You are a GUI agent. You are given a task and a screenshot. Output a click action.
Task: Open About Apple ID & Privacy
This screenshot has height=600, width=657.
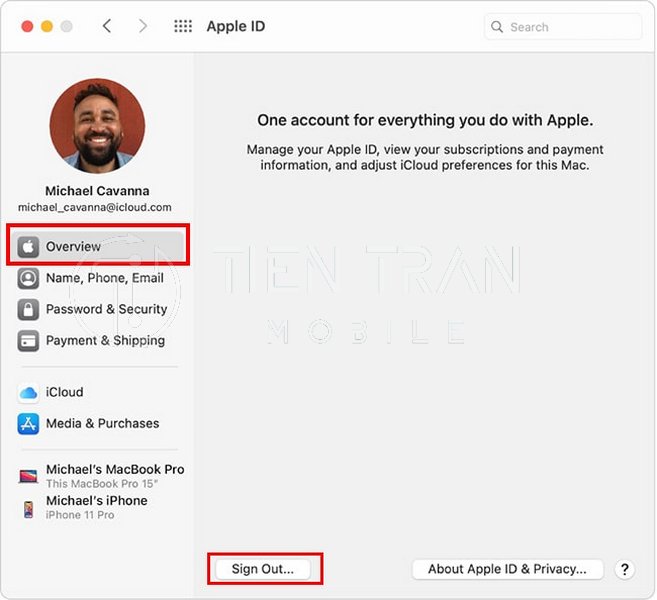click(507, 569)
